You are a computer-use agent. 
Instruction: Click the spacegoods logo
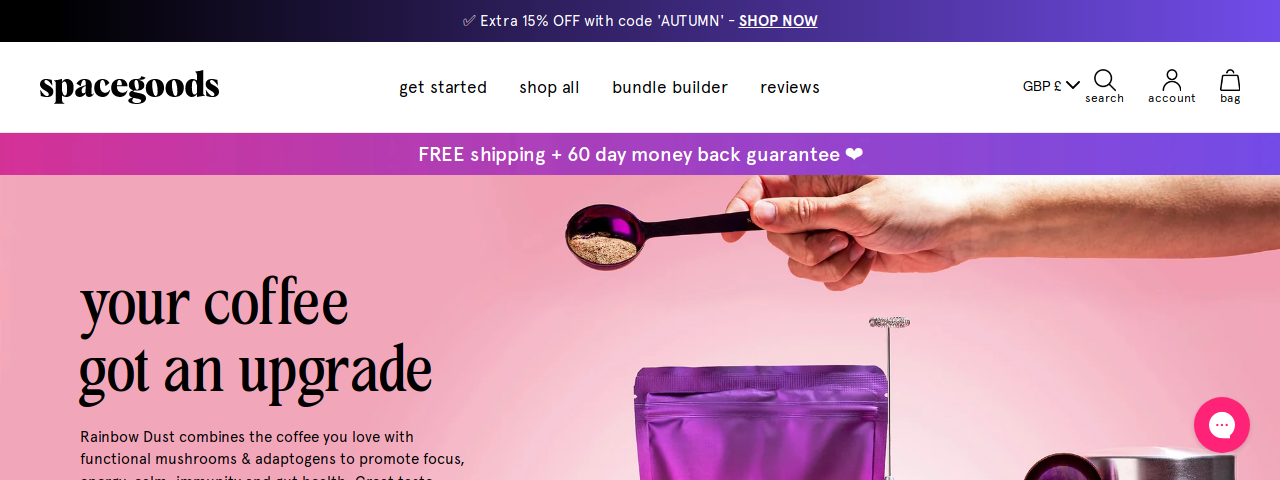coord(129,87)
